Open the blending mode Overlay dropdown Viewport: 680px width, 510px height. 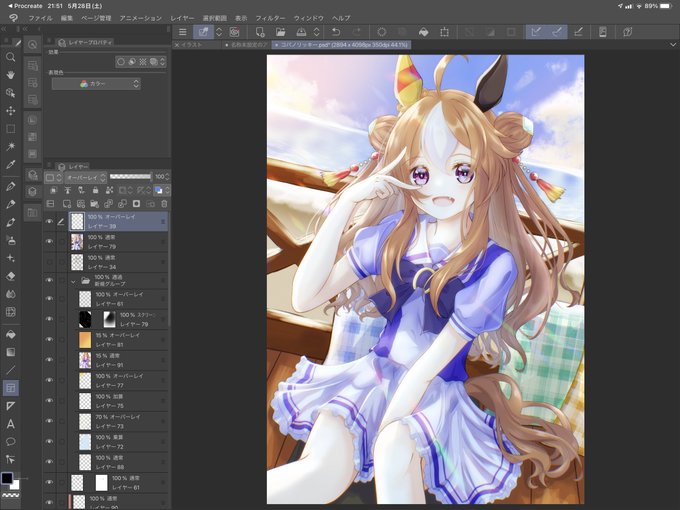(x=85, y=177)
